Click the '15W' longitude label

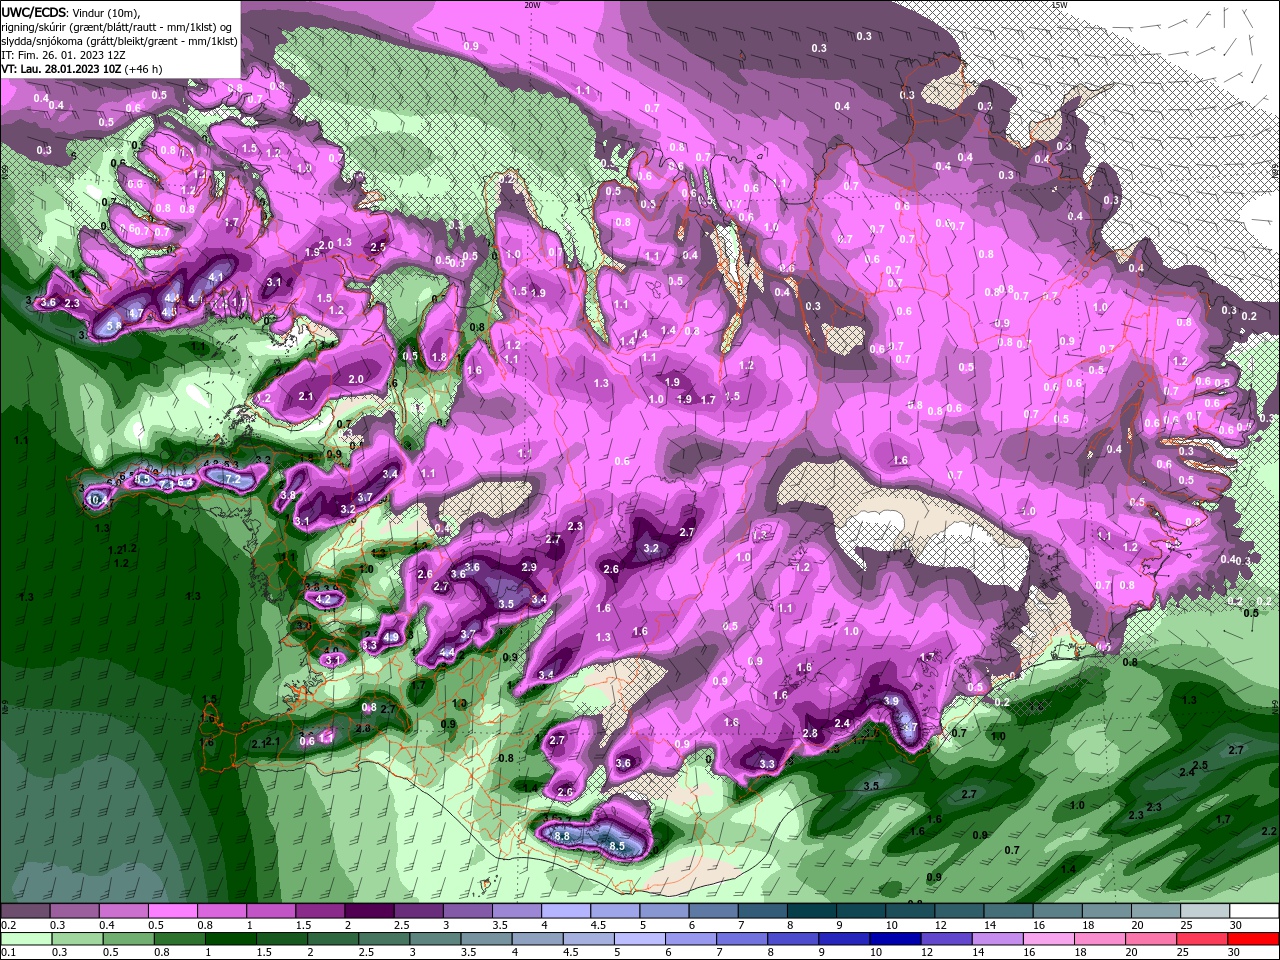pyautogui.click(x=1058, y=5)
